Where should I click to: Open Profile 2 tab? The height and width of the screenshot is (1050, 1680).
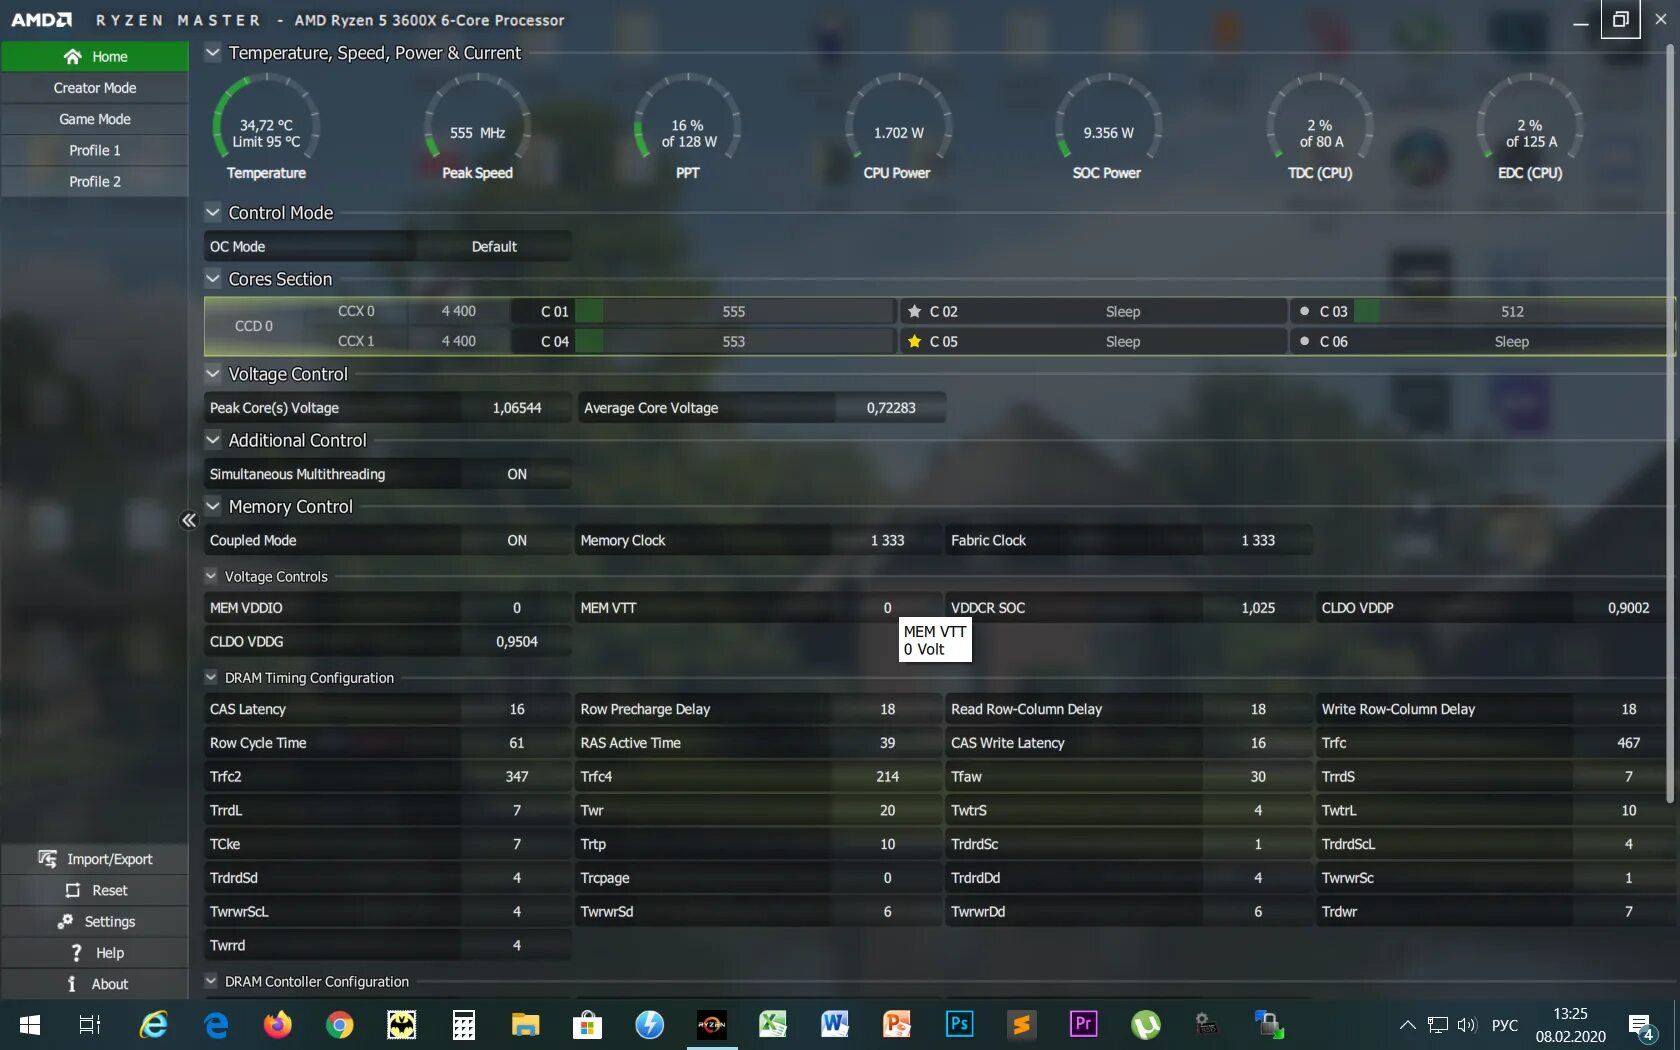(95, 181)
